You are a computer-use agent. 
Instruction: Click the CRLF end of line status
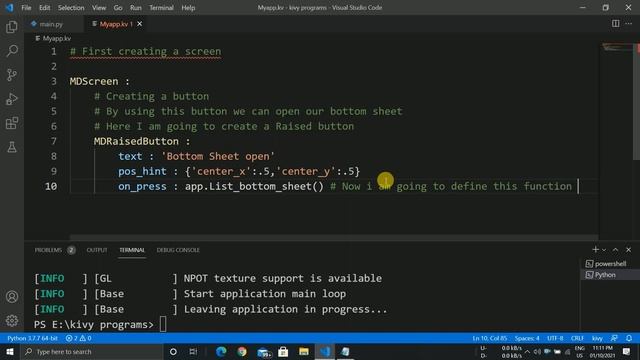coord(577,338)
